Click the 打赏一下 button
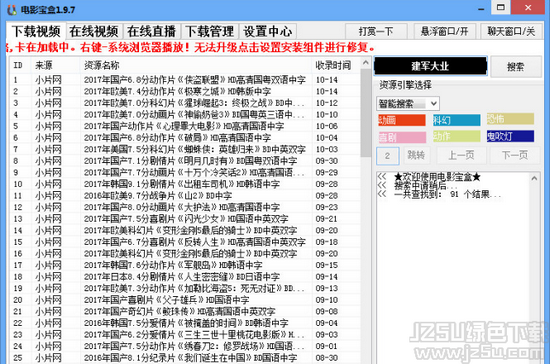550x364 pixels. click(376, 32)
